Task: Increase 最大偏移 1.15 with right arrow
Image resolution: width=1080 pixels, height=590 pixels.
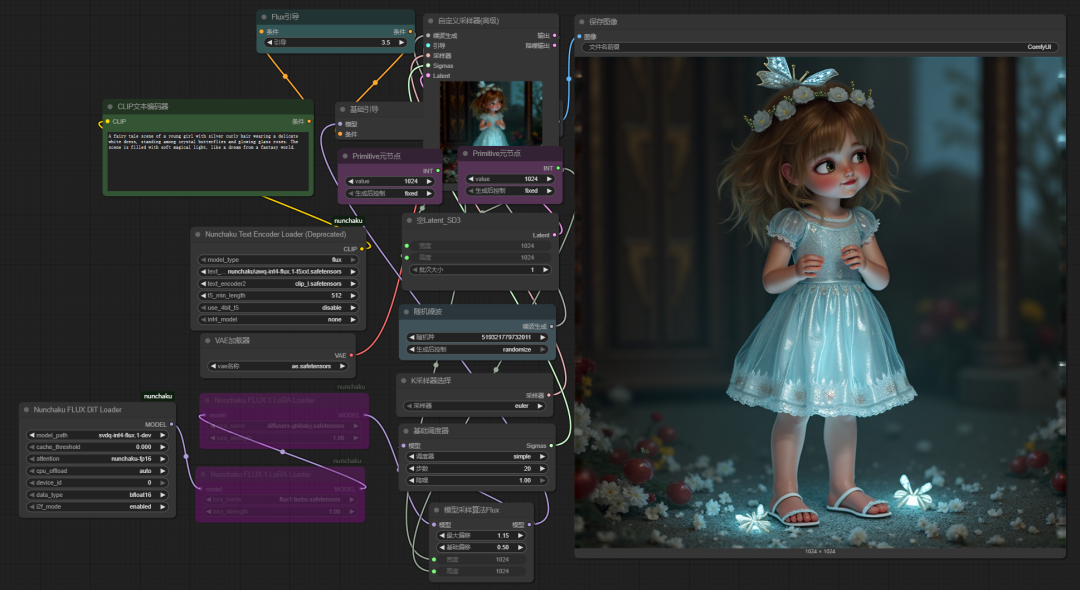Action: tap(521, 536)
